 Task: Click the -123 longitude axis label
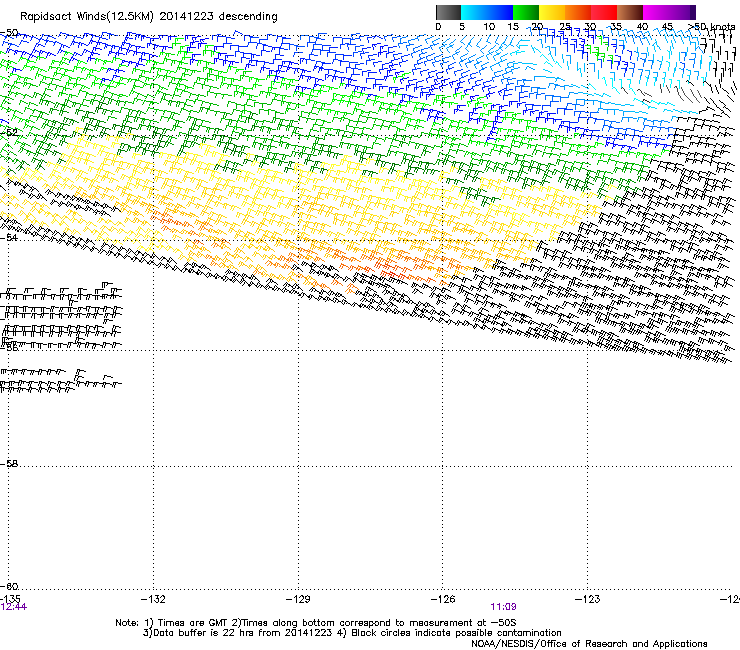tap(588, 599)
